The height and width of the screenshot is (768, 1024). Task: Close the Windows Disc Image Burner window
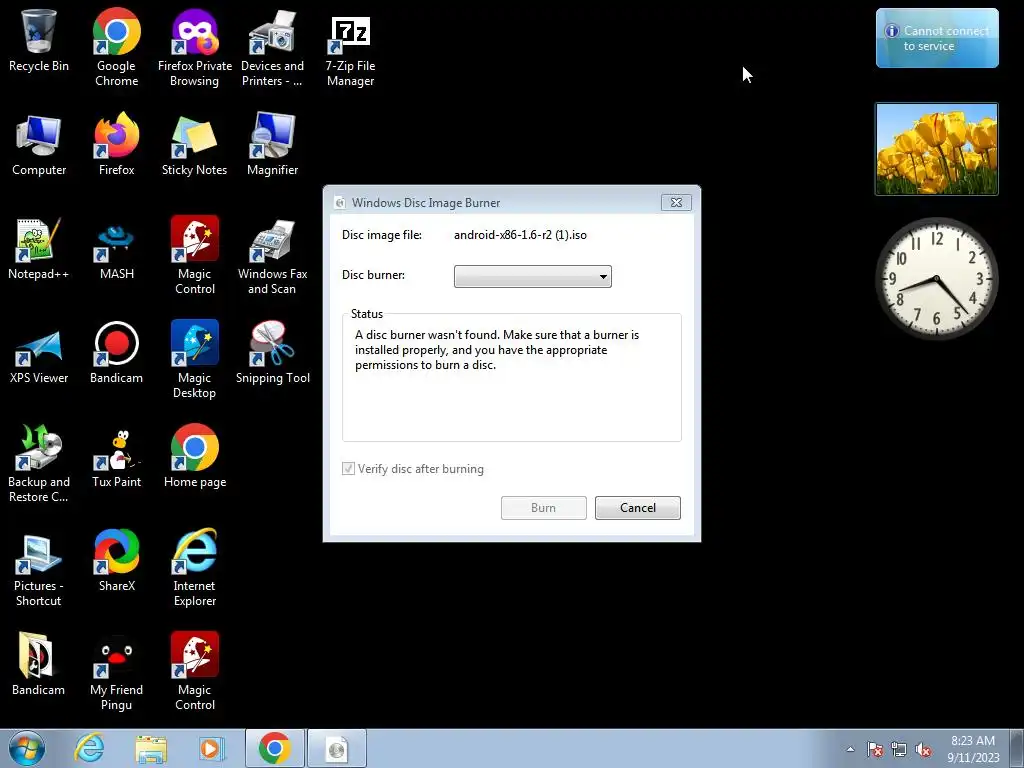coord(676,202)
